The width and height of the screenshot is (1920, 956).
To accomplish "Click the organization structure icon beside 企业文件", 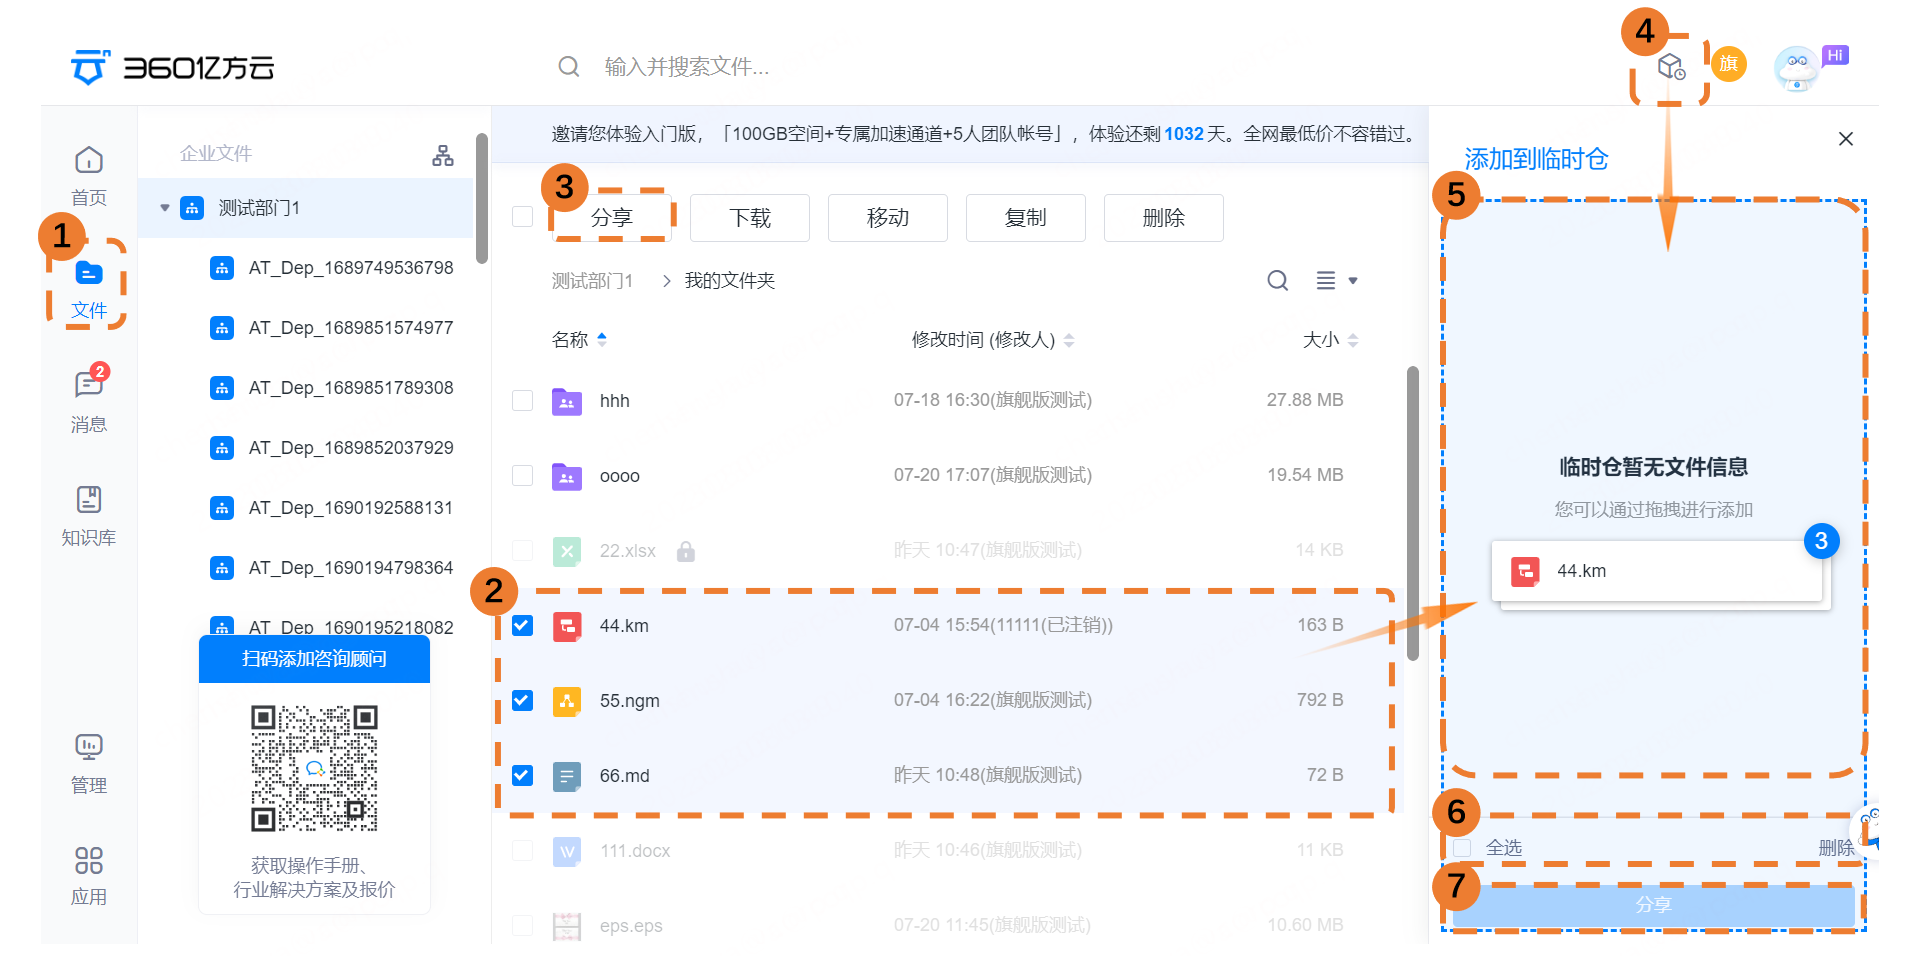I will 443,155.
